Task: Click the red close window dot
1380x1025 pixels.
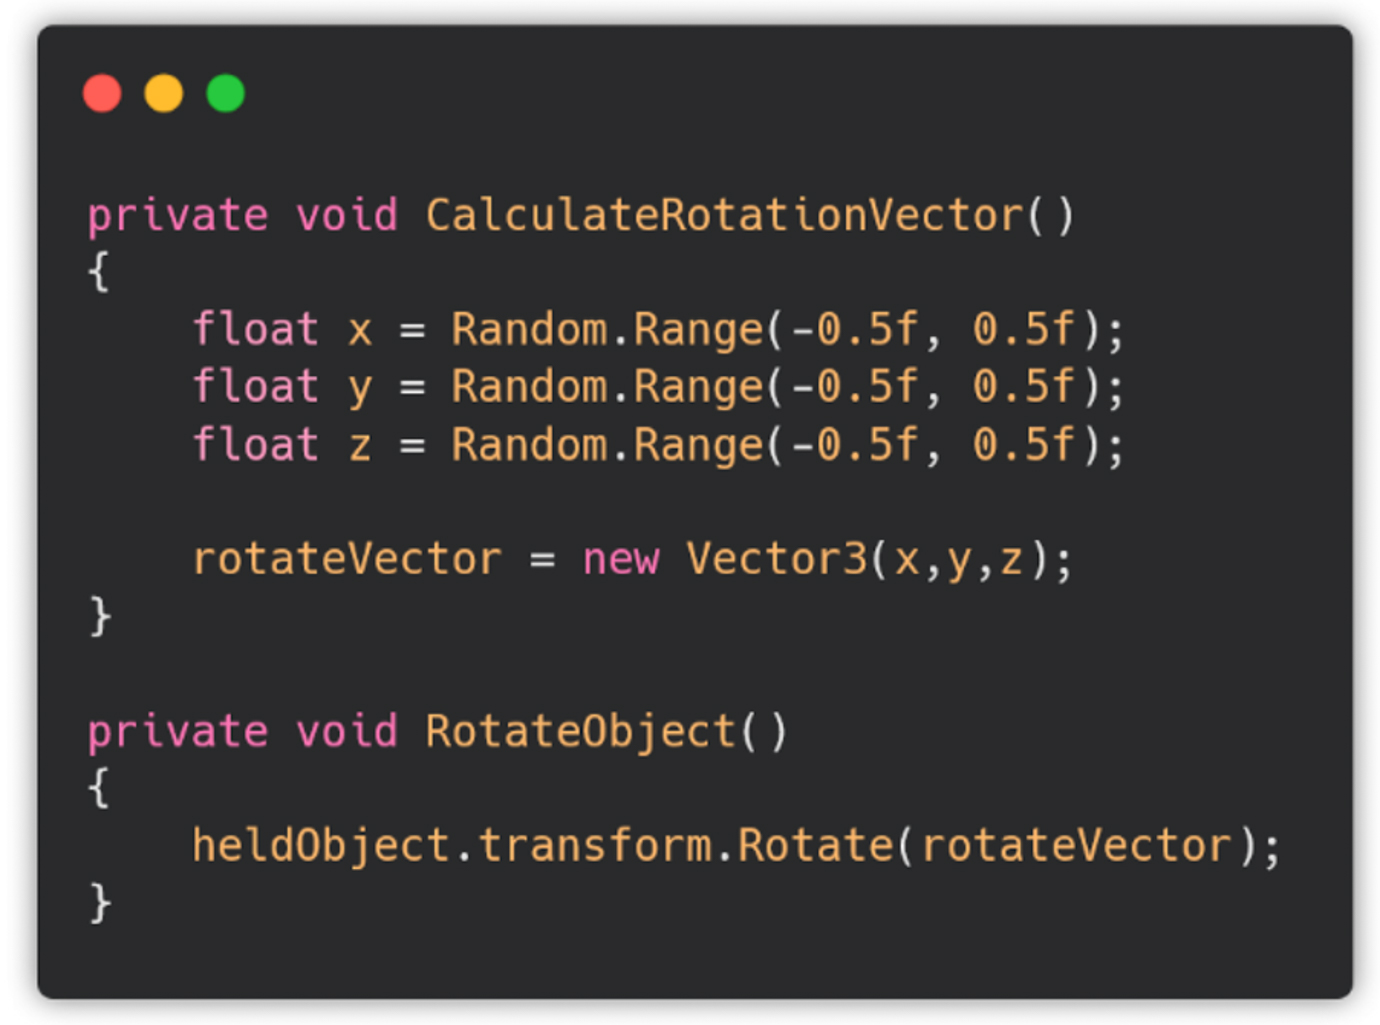Action: click(x=102, y=93)
